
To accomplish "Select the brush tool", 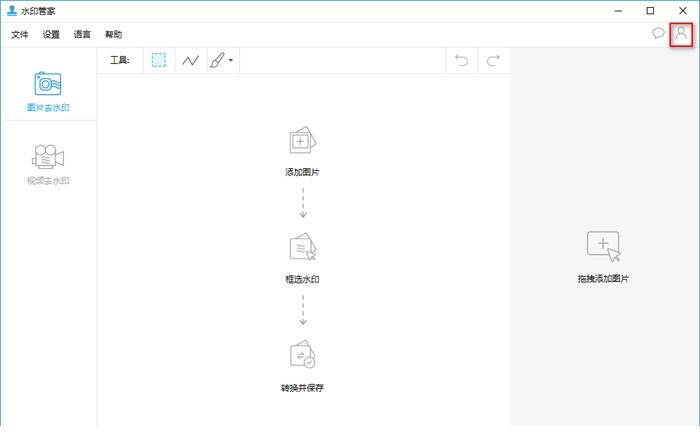I will tap(217, 60).
